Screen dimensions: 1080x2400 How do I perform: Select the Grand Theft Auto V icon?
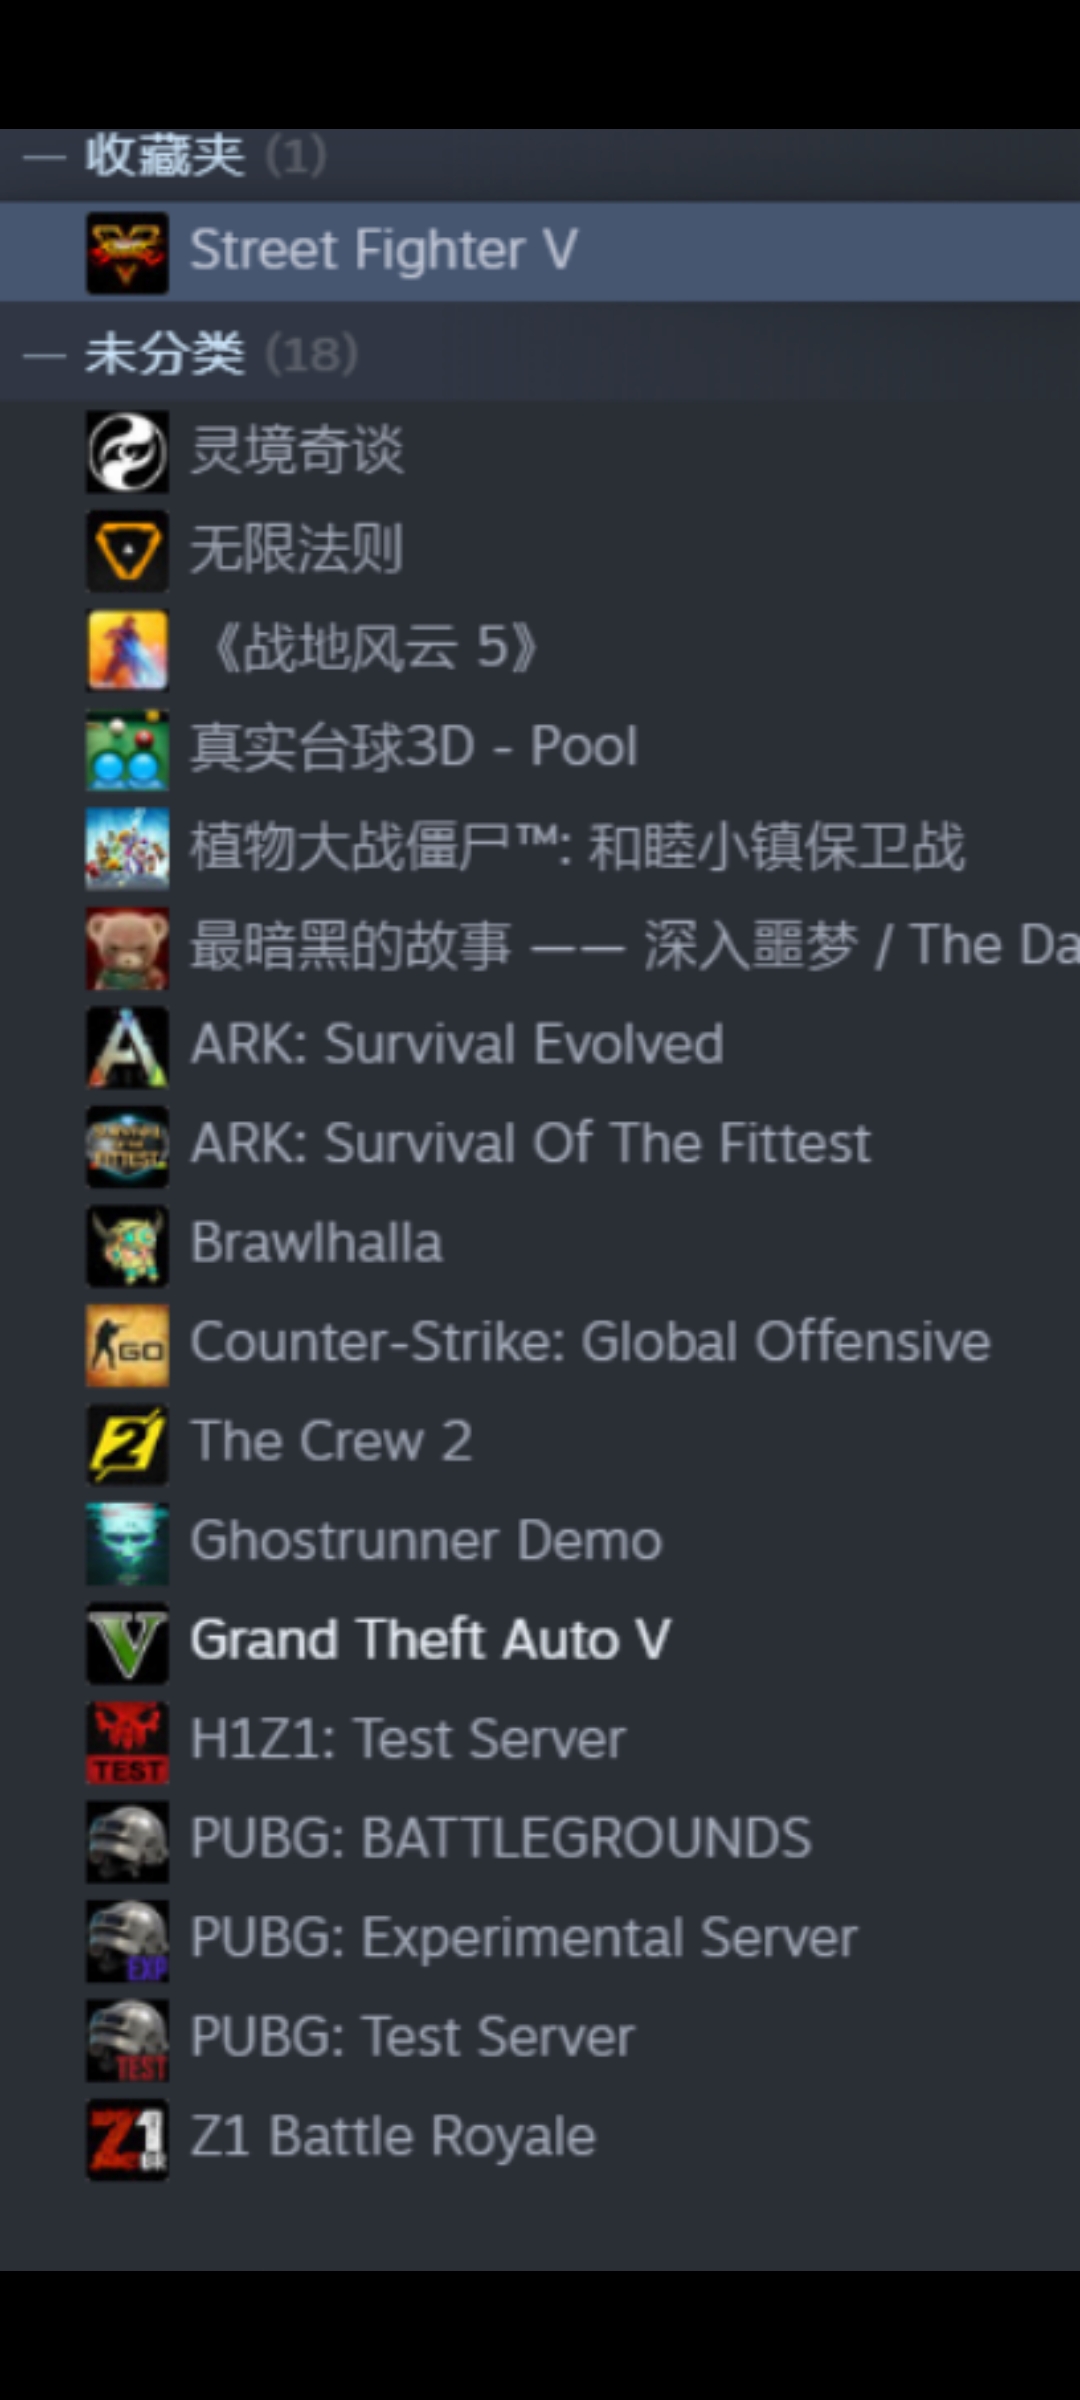[127, 1642]
